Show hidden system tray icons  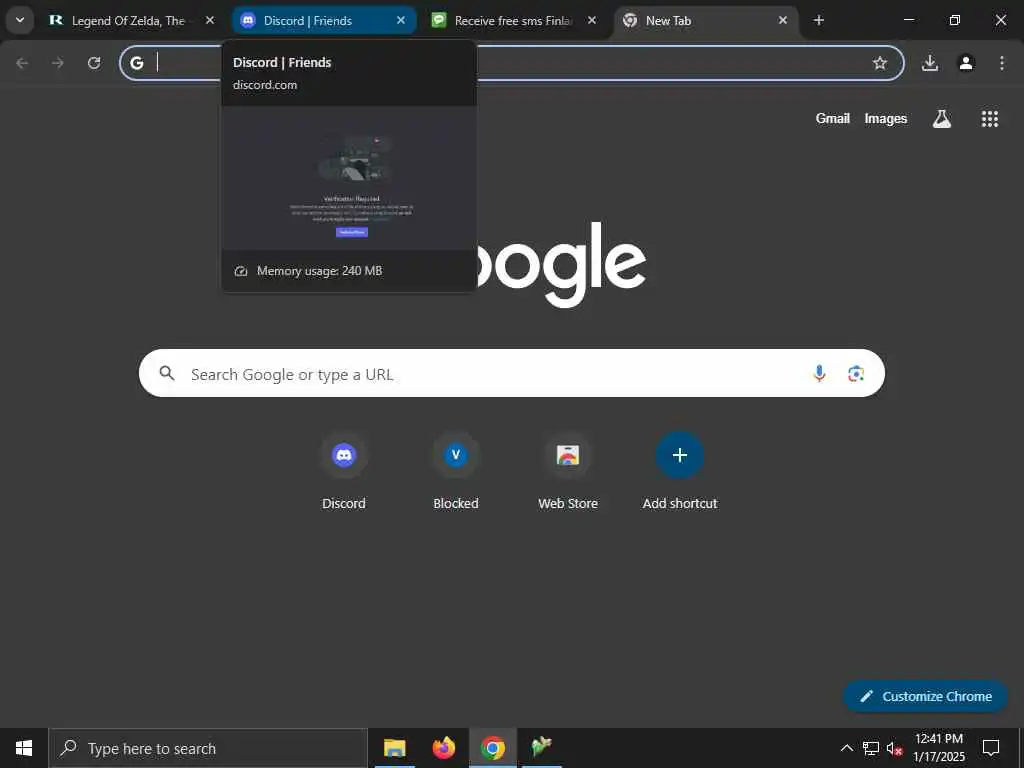click(x=846, y=748)
